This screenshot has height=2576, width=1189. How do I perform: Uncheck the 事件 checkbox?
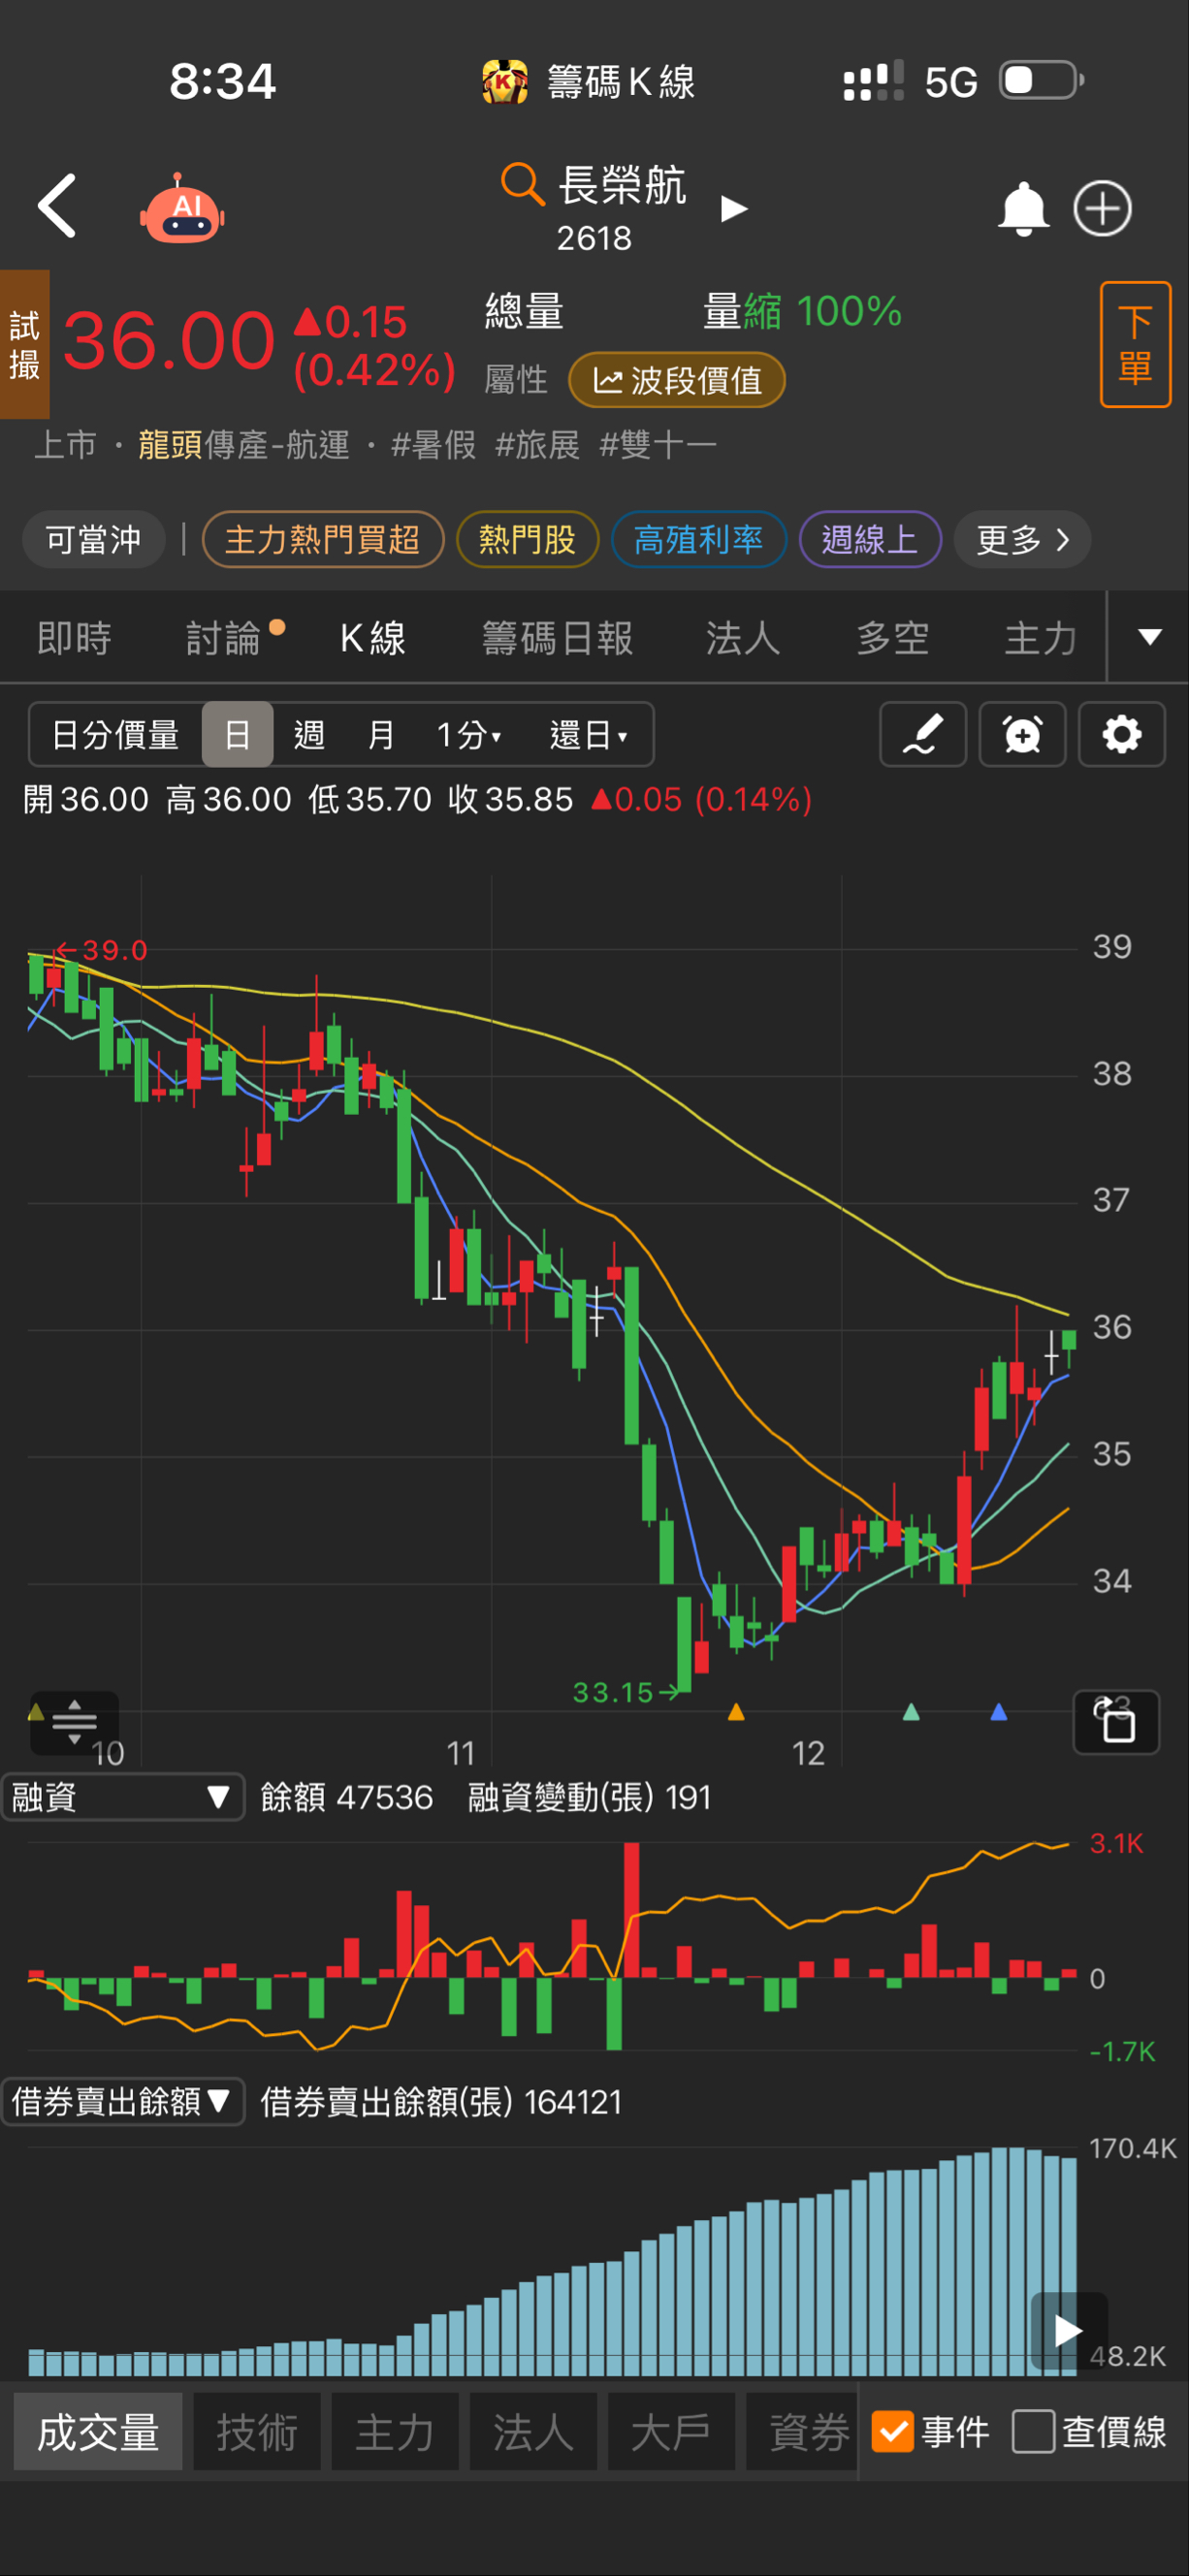[x=892, y=2431]
